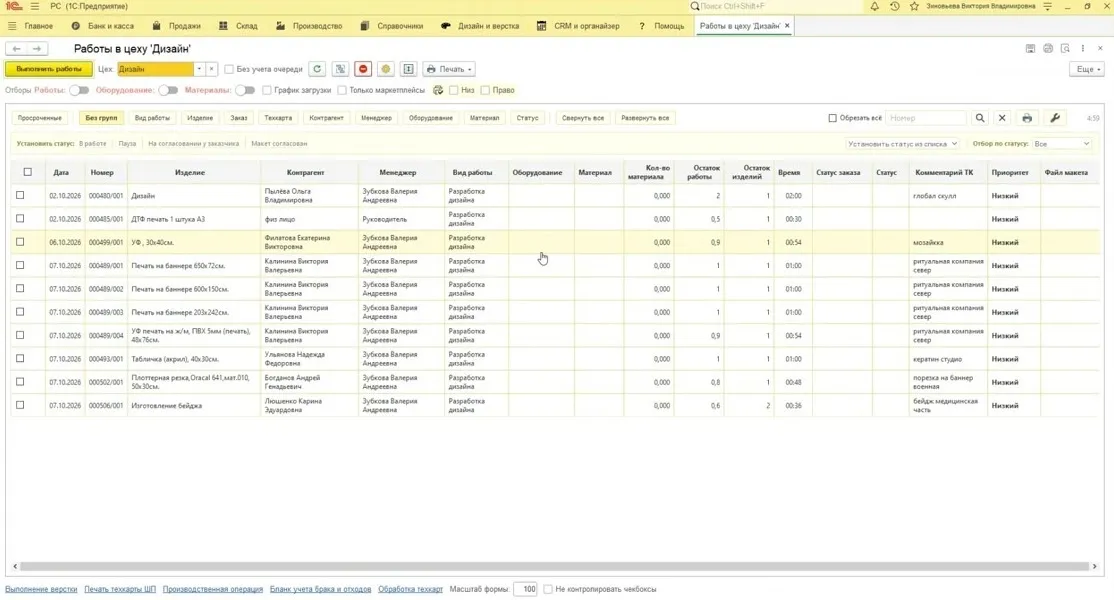Open the three-dot more options icon

pos(1083,48)
